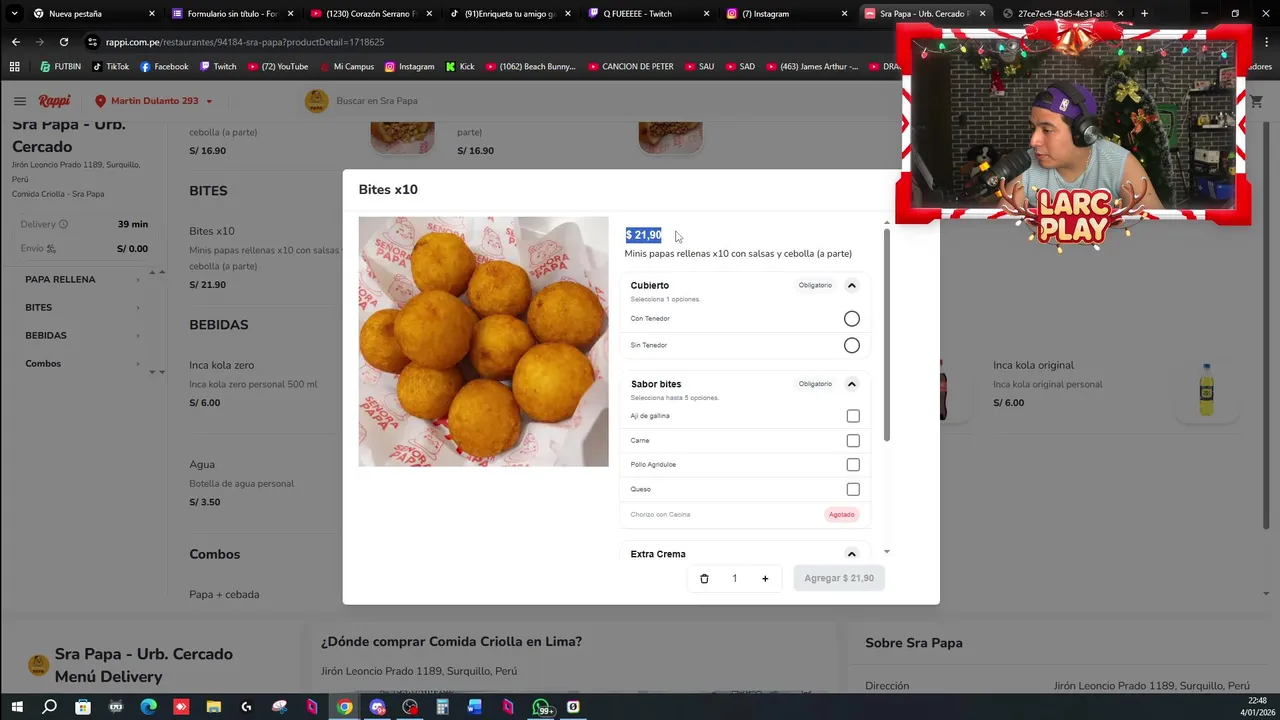Viewport: 1280px width, 720px height.
Task: Collapse the Cubierto section
Action: 852,286
